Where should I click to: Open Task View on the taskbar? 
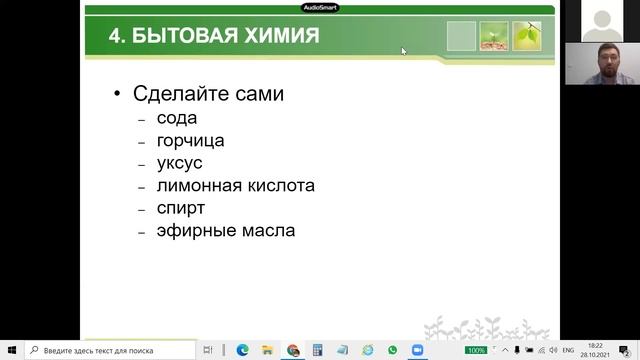pyautogui.click(x=208, y=350)
